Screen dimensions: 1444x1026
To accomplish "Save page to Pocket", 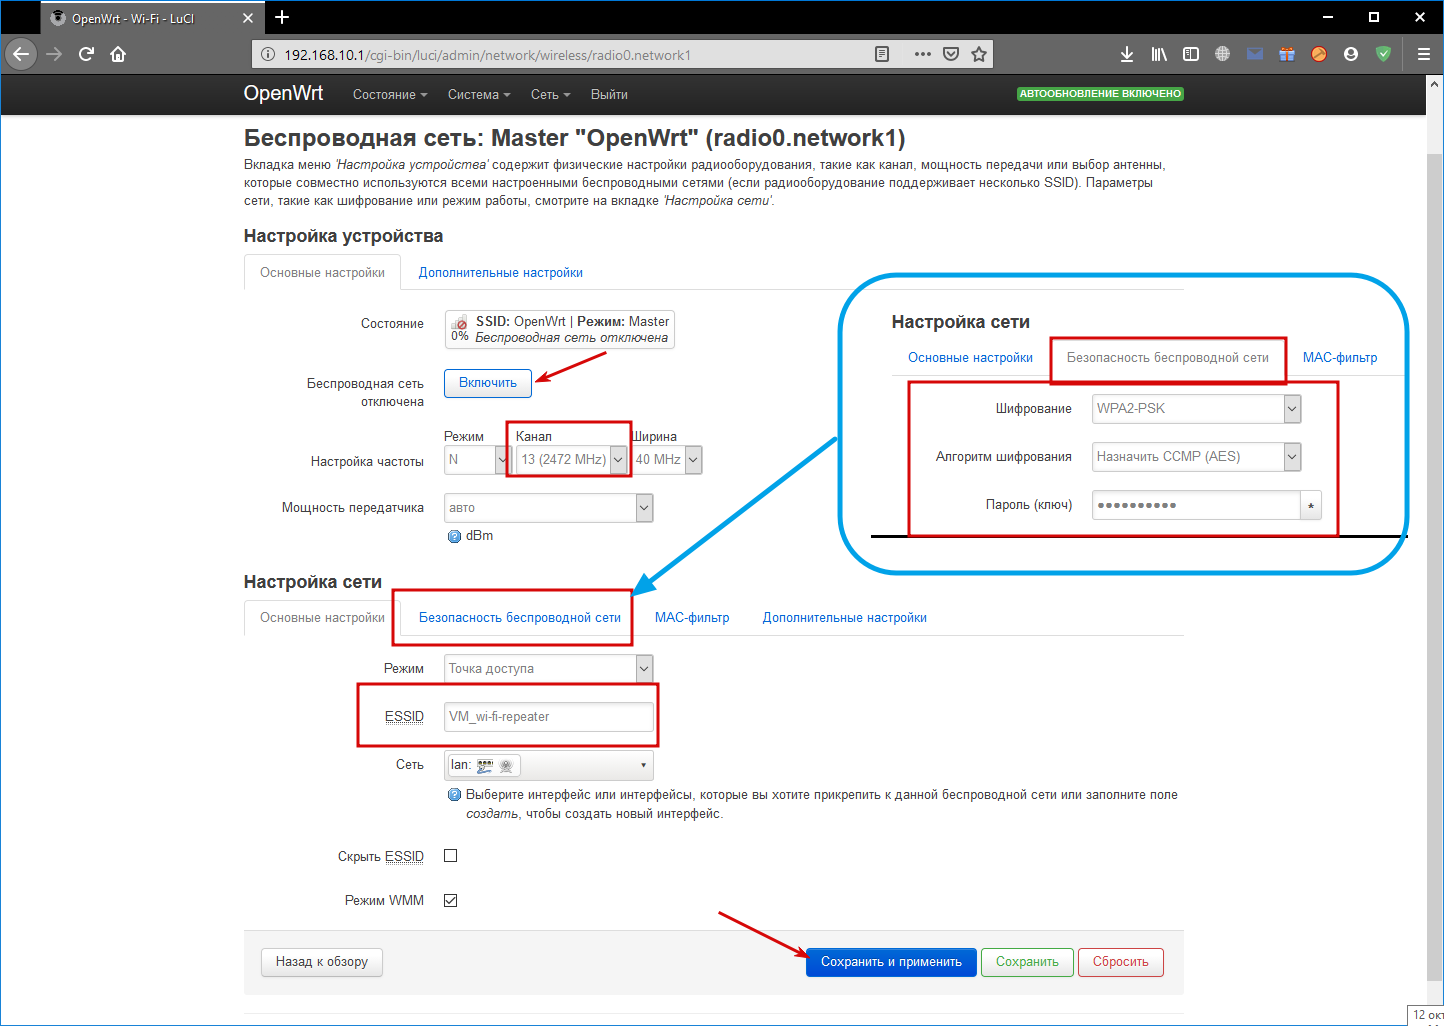I will coord(951,54).
